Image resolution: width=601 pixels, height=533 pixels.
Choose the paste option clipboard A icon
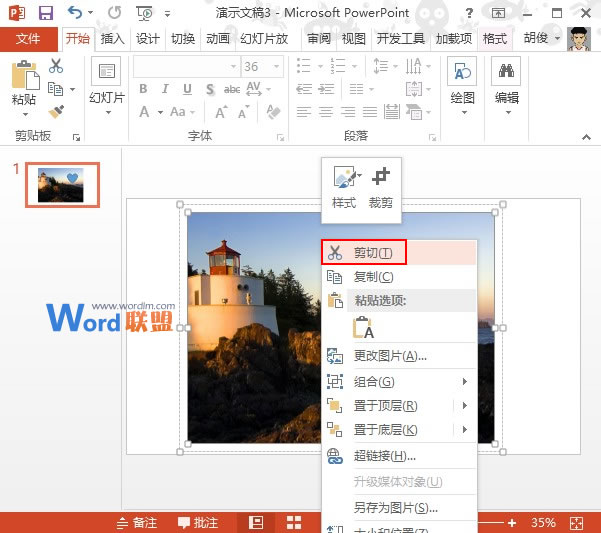coord(363,328)
